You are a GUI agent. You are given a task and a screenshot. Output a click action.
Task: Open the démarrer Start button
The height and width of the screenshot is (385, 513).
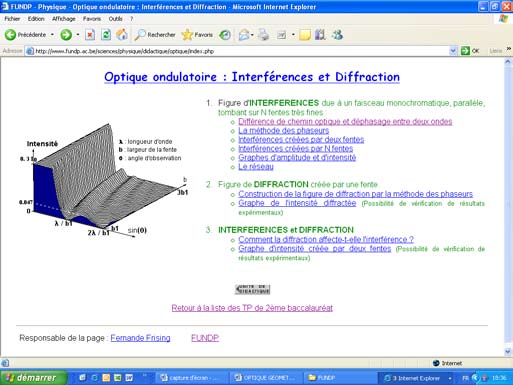(34, 378)
